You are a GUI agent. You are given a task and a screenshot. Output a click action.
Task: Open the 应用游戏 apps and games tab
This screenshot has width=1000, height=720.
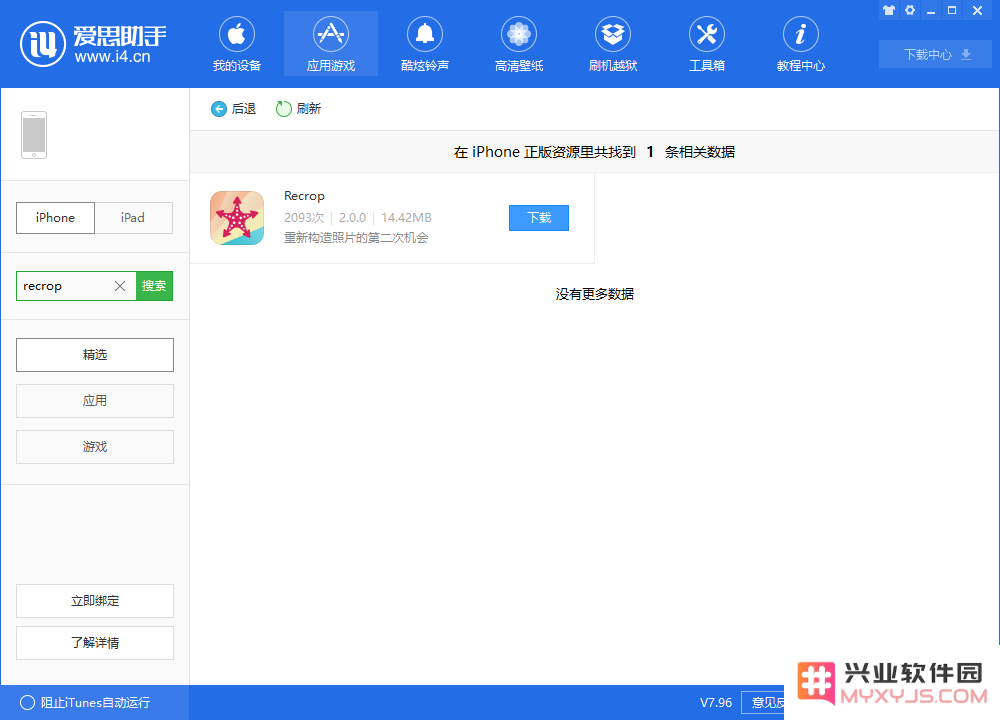click(x=330, y=44)
